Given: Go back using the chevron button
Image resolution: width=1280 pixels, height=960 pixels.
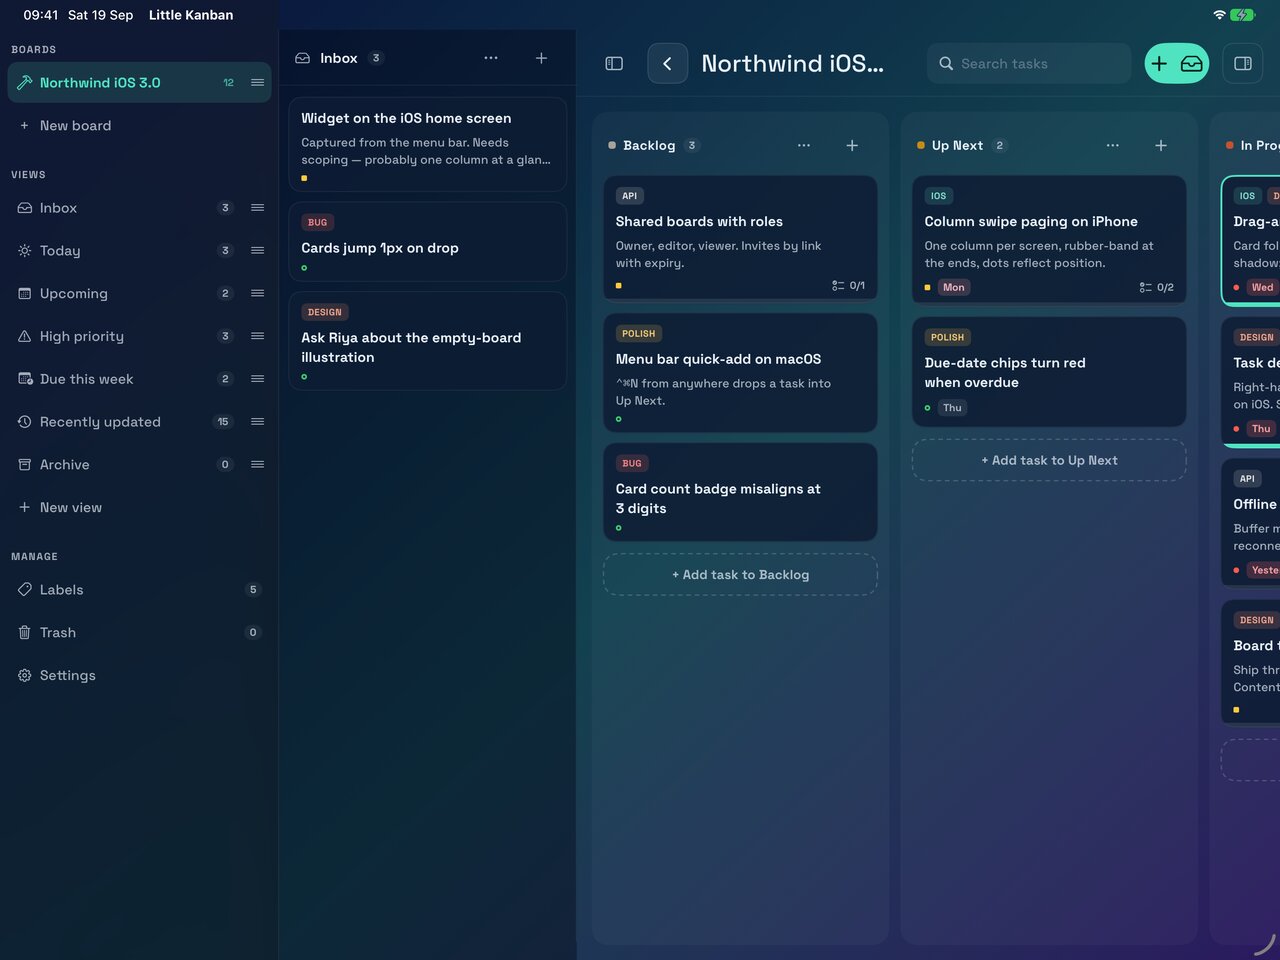Looking at the screenshot, I should (667, 63).
